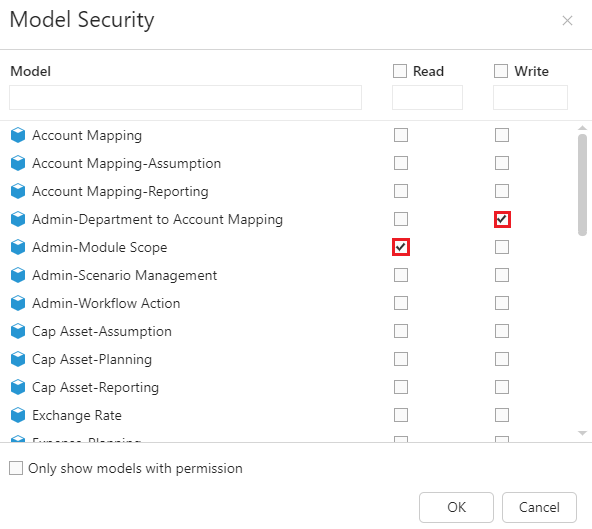Enable Read for Admin-Scenario Management
Screen dimensions: 592x529
[x=401, y=275]
